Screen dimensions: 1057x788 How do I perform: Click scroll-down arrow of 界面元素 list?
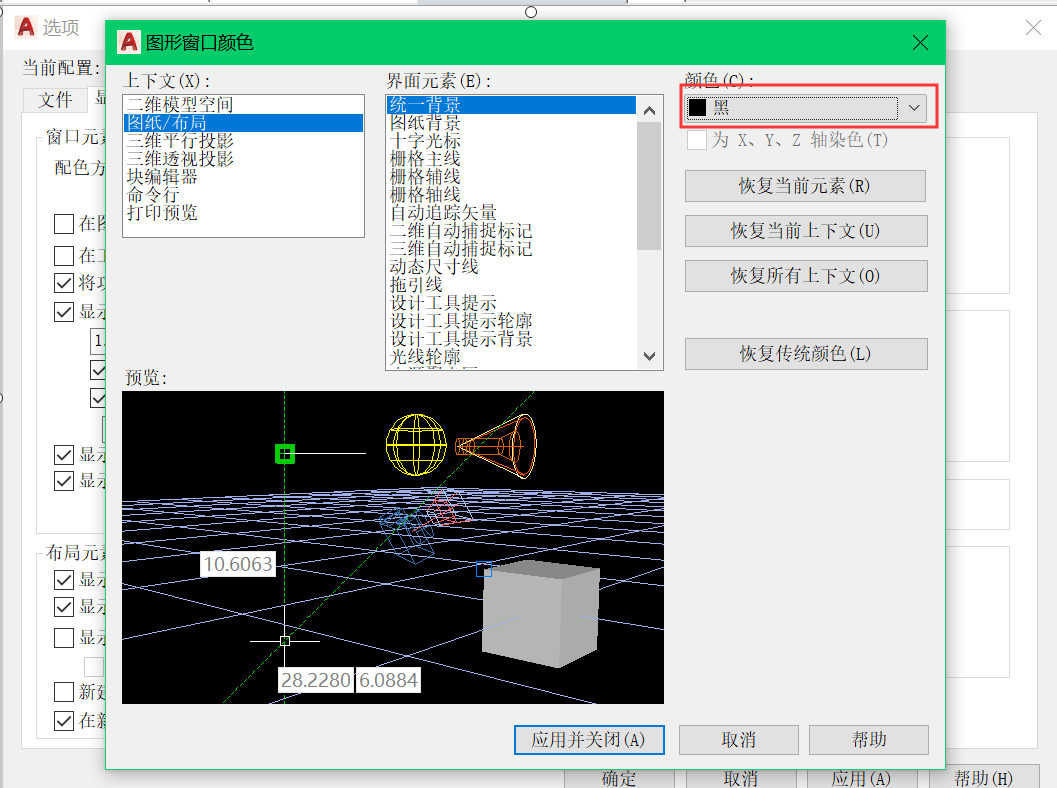[649, 357]
